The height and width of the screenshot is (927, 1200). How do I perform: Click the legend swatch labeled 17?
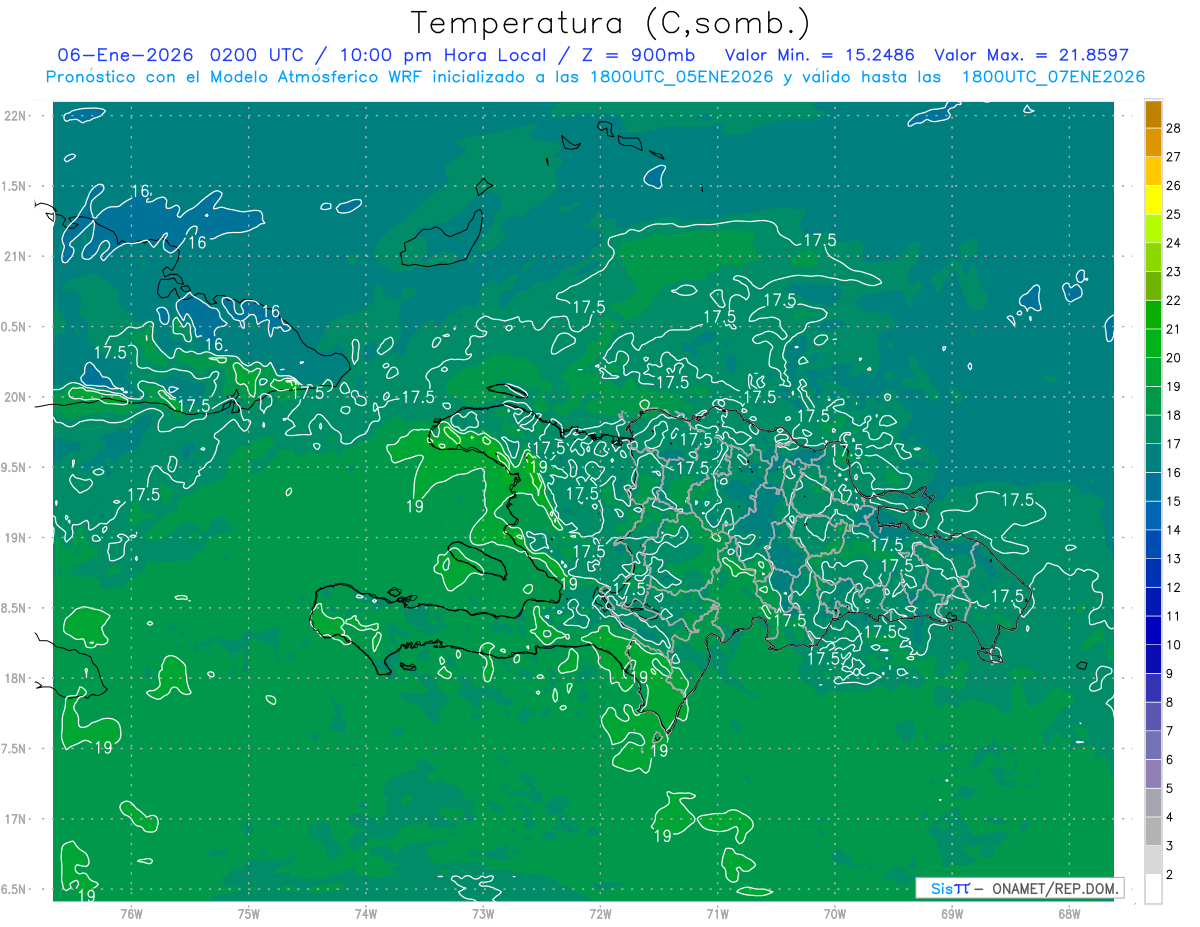click(1153, 430)
